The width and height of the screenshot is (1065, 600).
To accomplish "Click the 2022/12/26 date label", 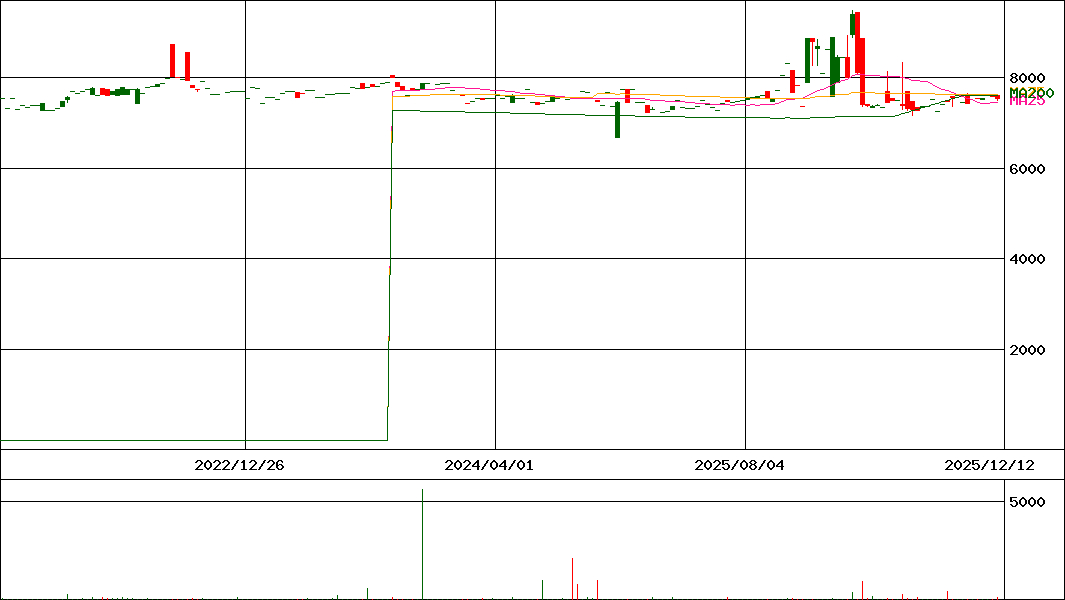I will click(233, 465).
